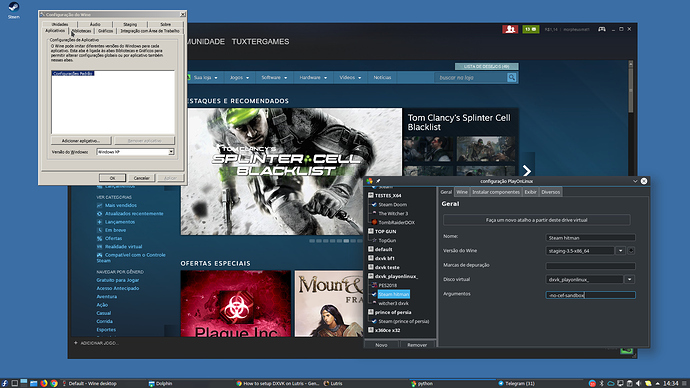Open the Steam friends icon in header

pos(510,29)
